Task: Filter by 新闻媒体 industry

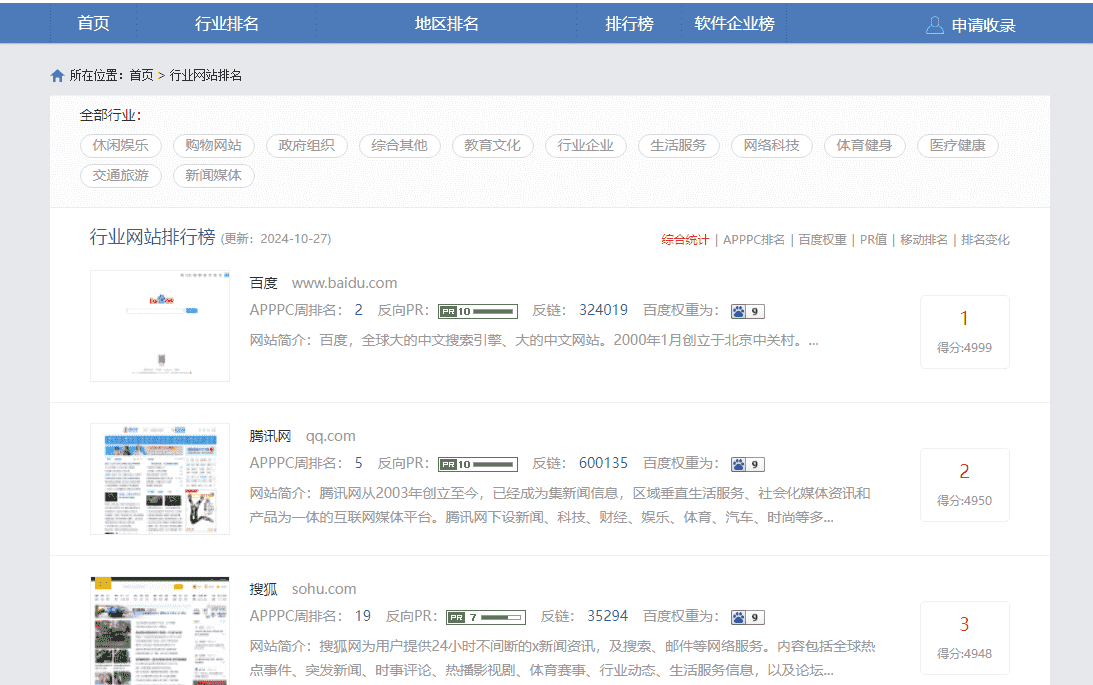Action: [213, 176]
